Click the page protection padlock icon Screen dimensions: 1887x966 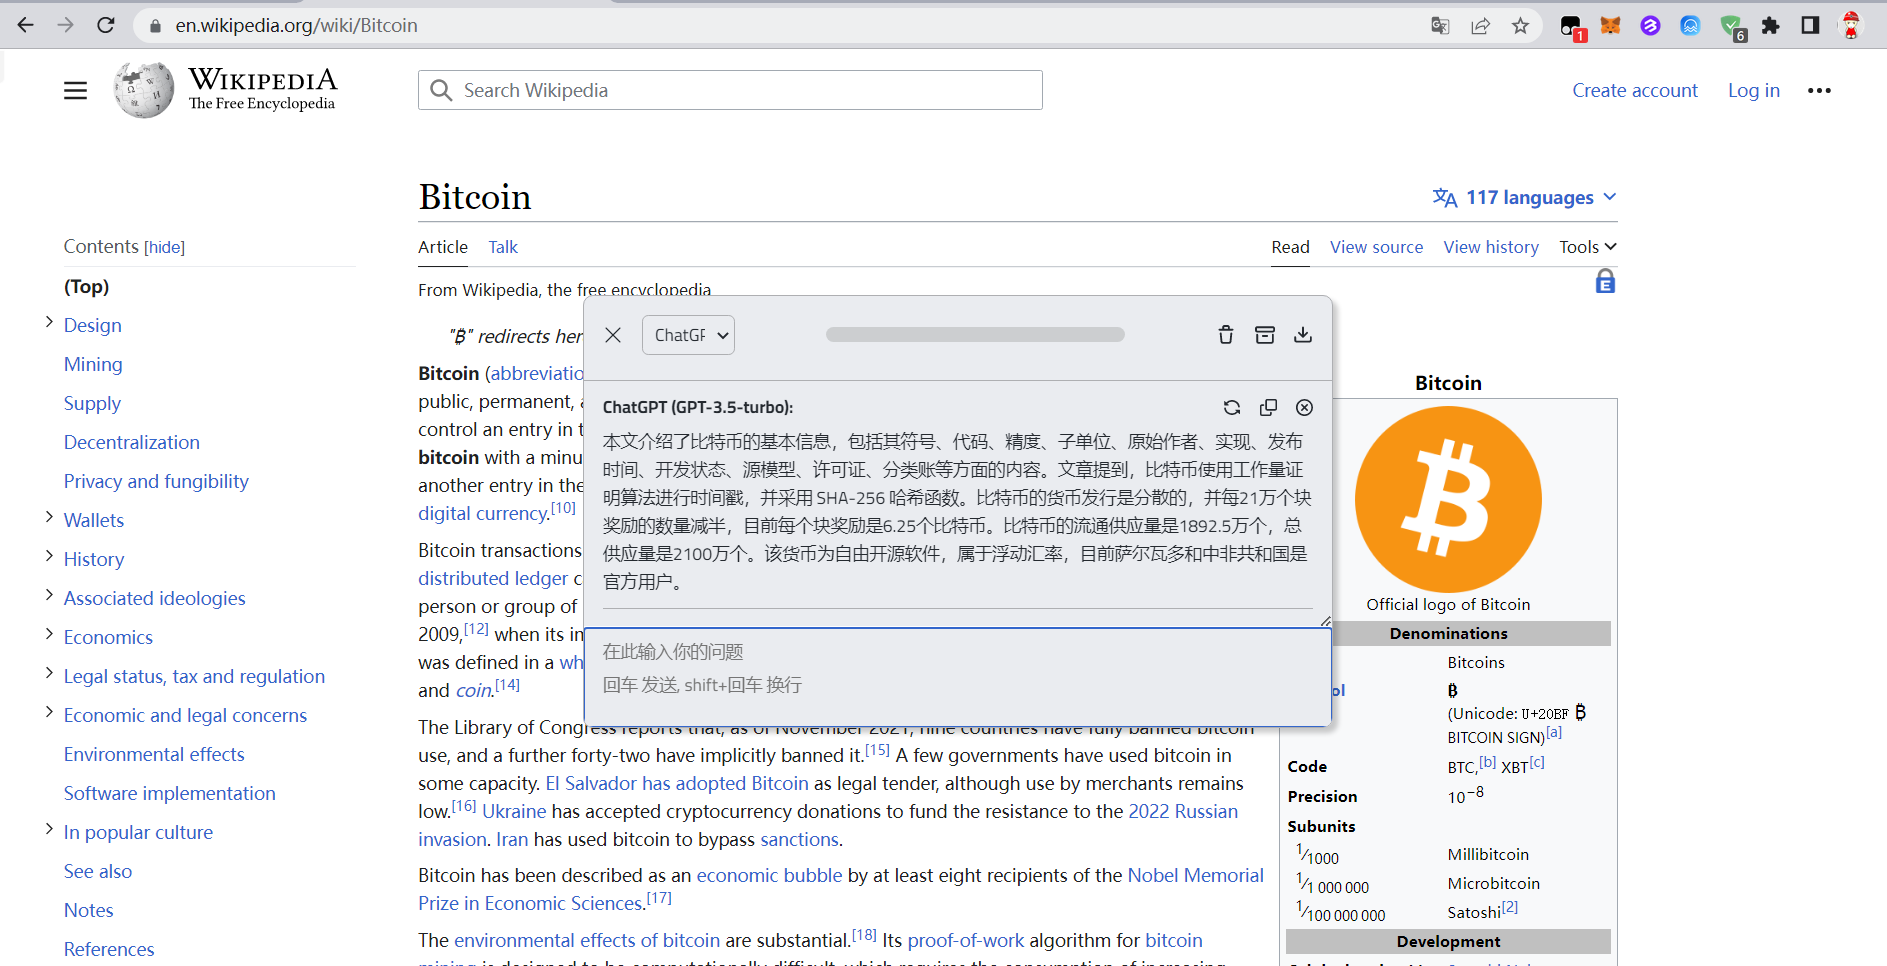(x=1605, y=281)
